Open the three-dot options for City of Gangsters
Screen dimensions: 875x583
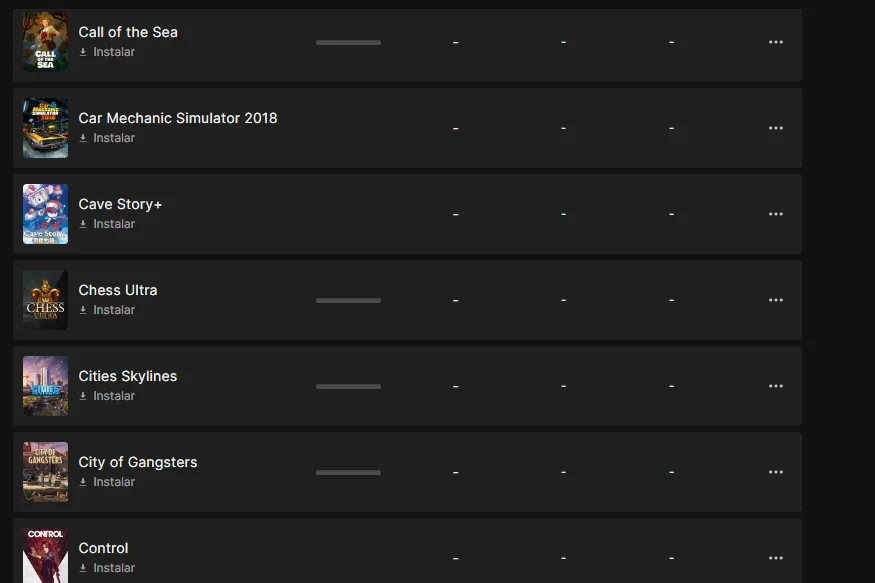[x=776, y=472]
